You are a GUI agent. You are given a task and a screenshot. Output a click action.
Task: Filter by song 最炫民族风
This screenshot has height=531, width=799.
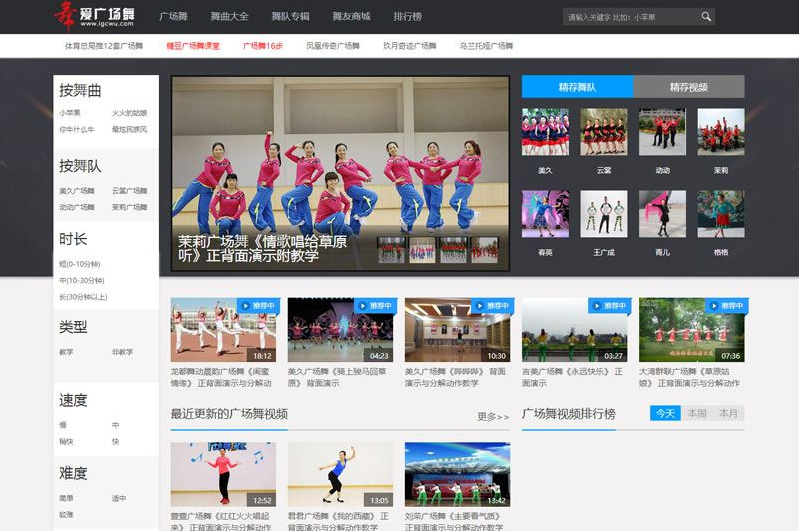coord(129,129)
